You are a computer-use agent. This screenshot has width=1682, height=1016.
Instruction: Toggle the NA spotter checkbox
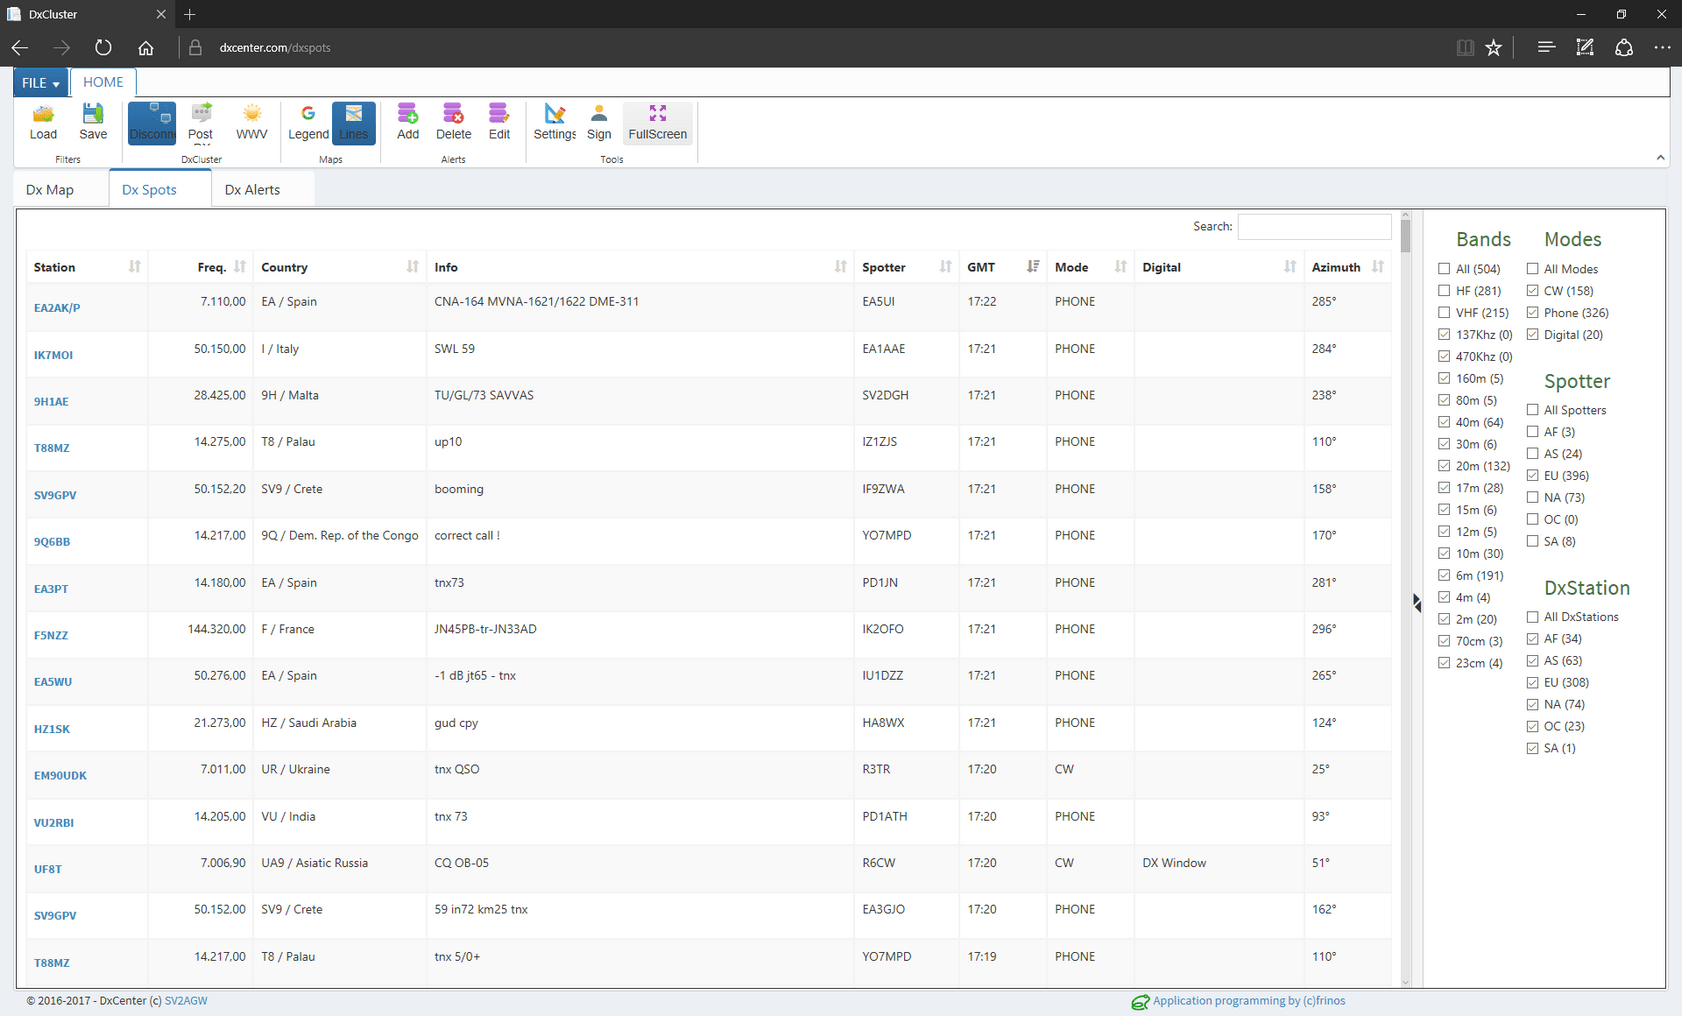tap(1532, 498)
